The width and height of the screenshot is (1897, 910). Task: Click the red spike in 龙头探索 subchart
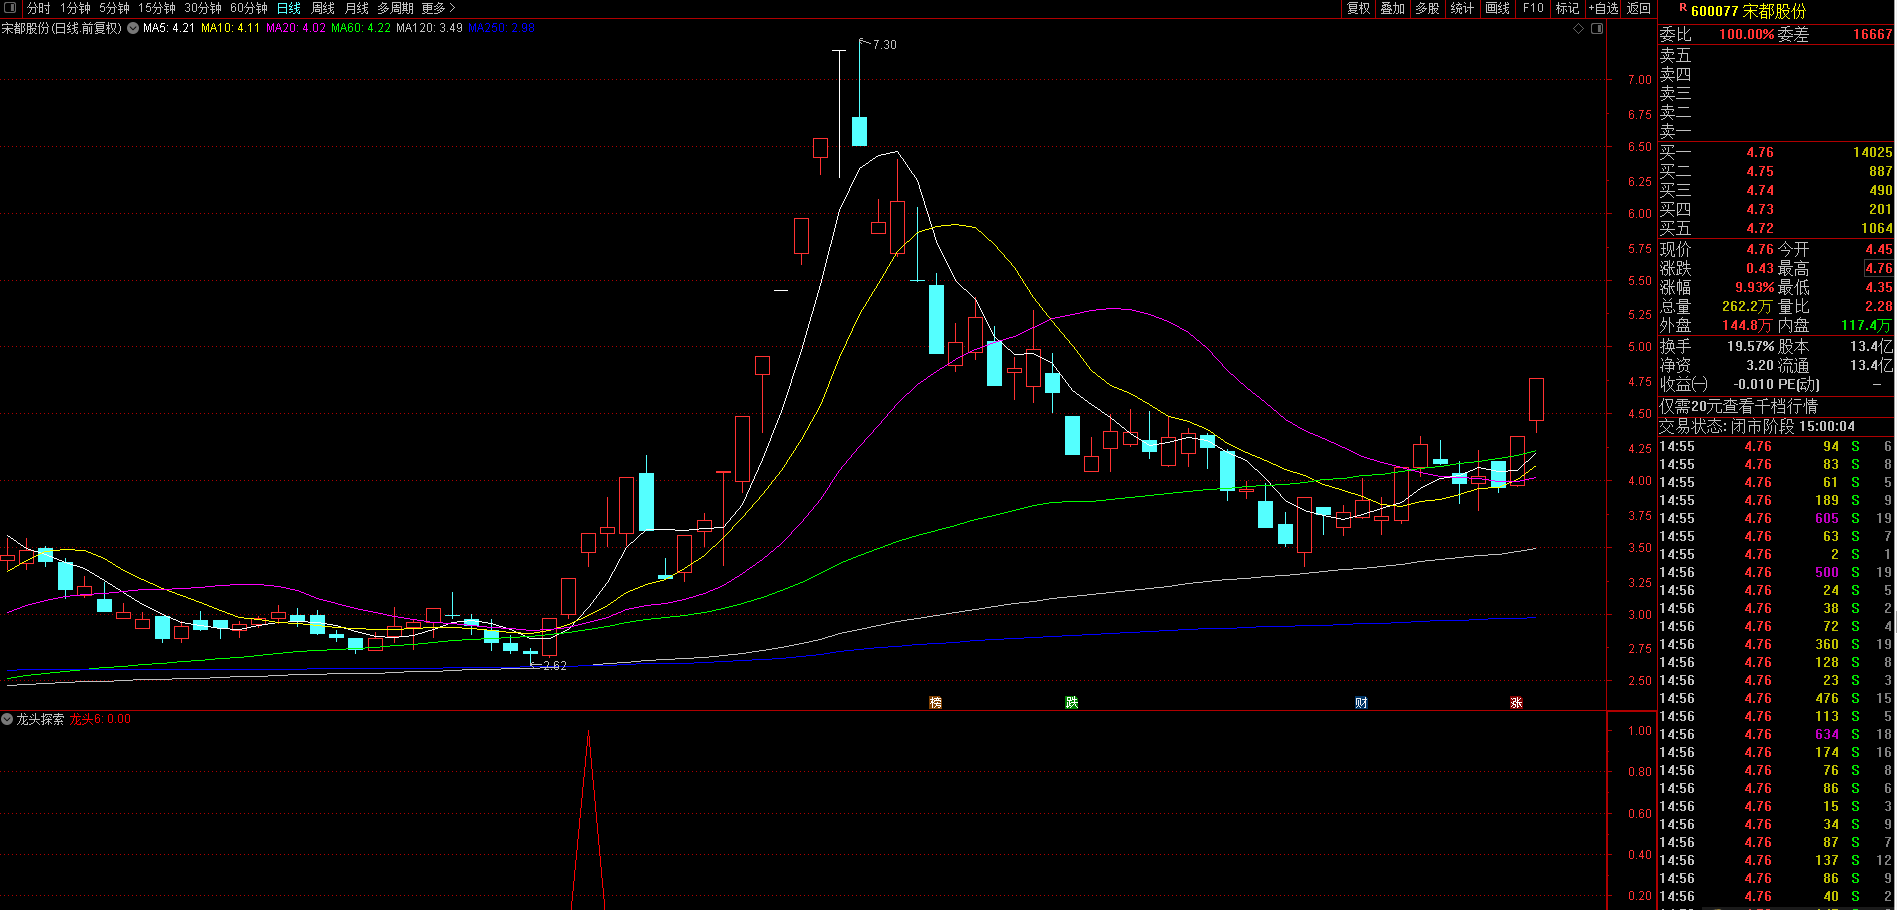(x=588, y=820)
